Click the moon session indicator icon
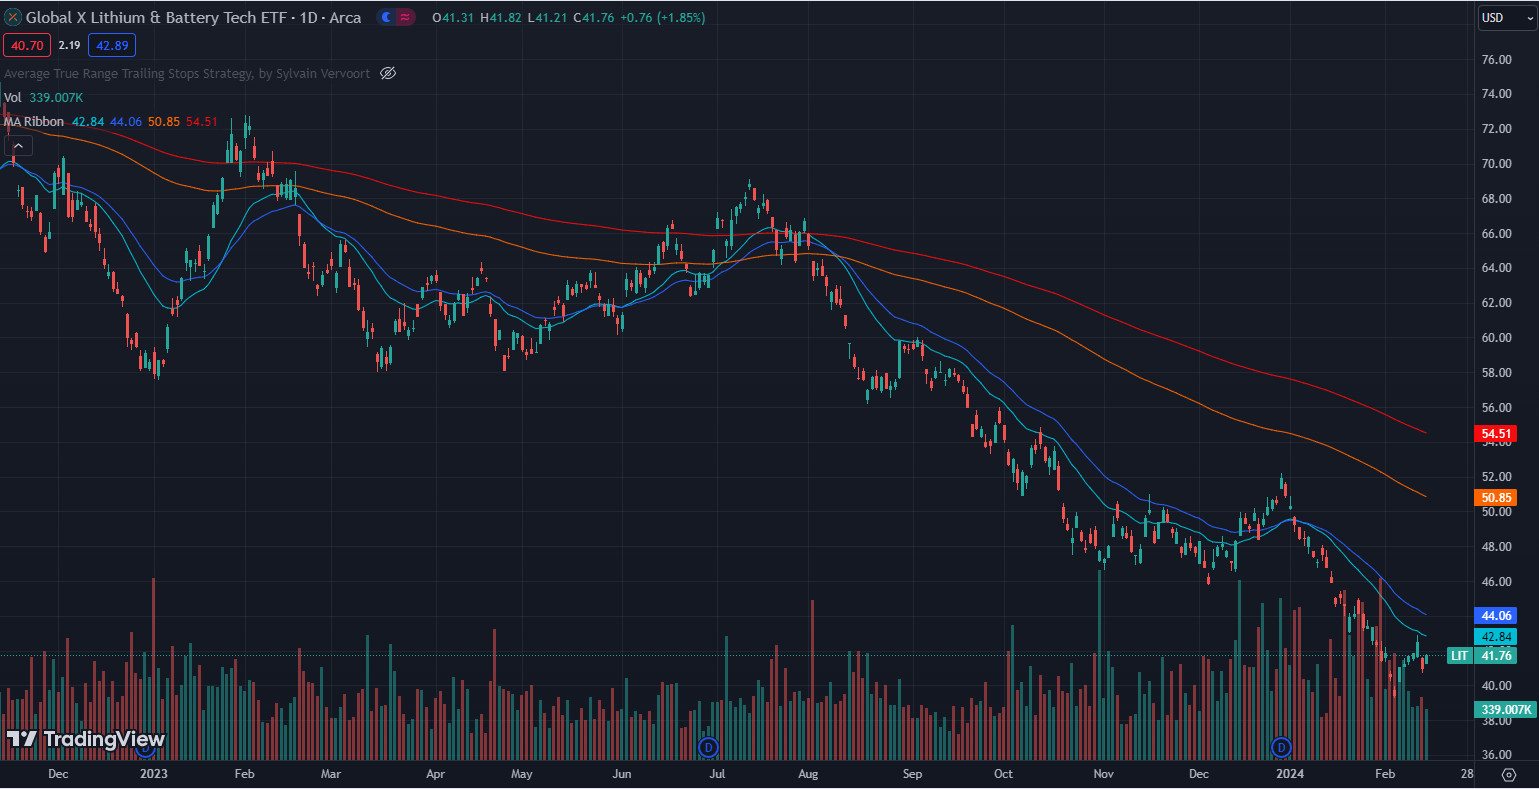 click(387, 17)
